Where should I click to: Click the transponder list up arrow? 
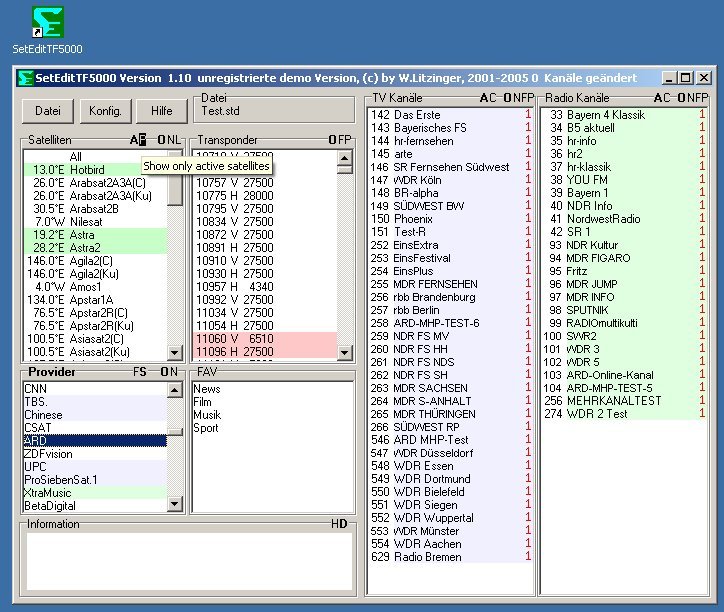coord(345,158)
